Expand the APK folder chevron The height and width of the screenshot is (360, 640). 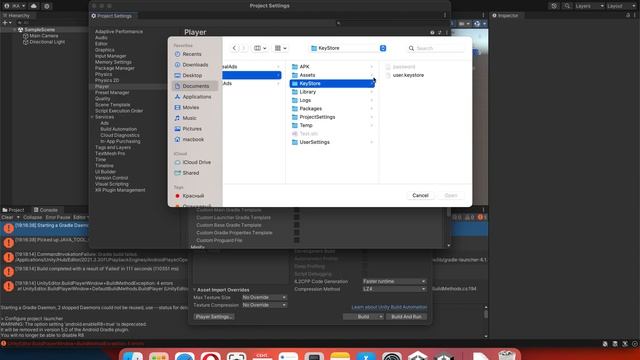tap(371, 67)
